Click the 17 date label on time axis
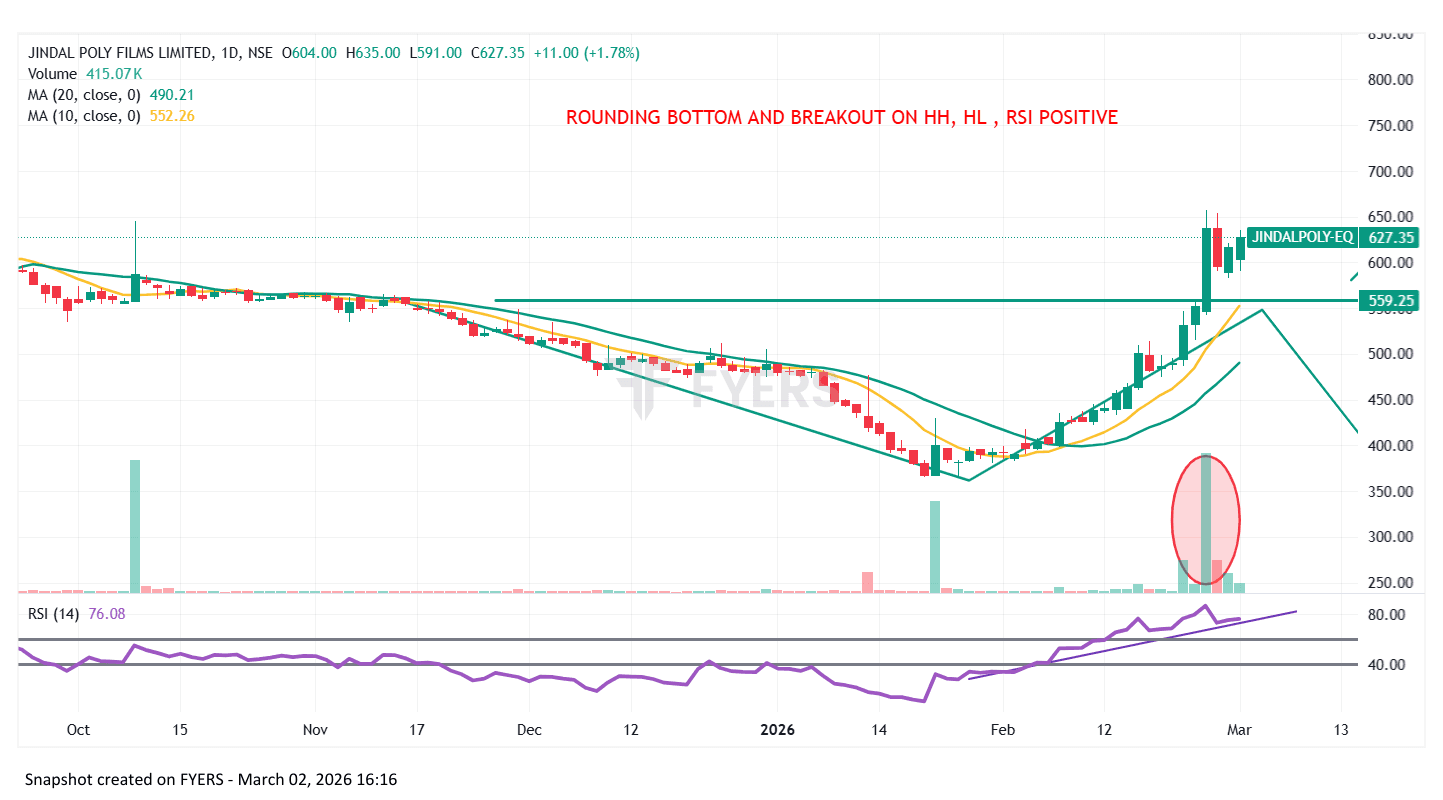 click(417, 730)
